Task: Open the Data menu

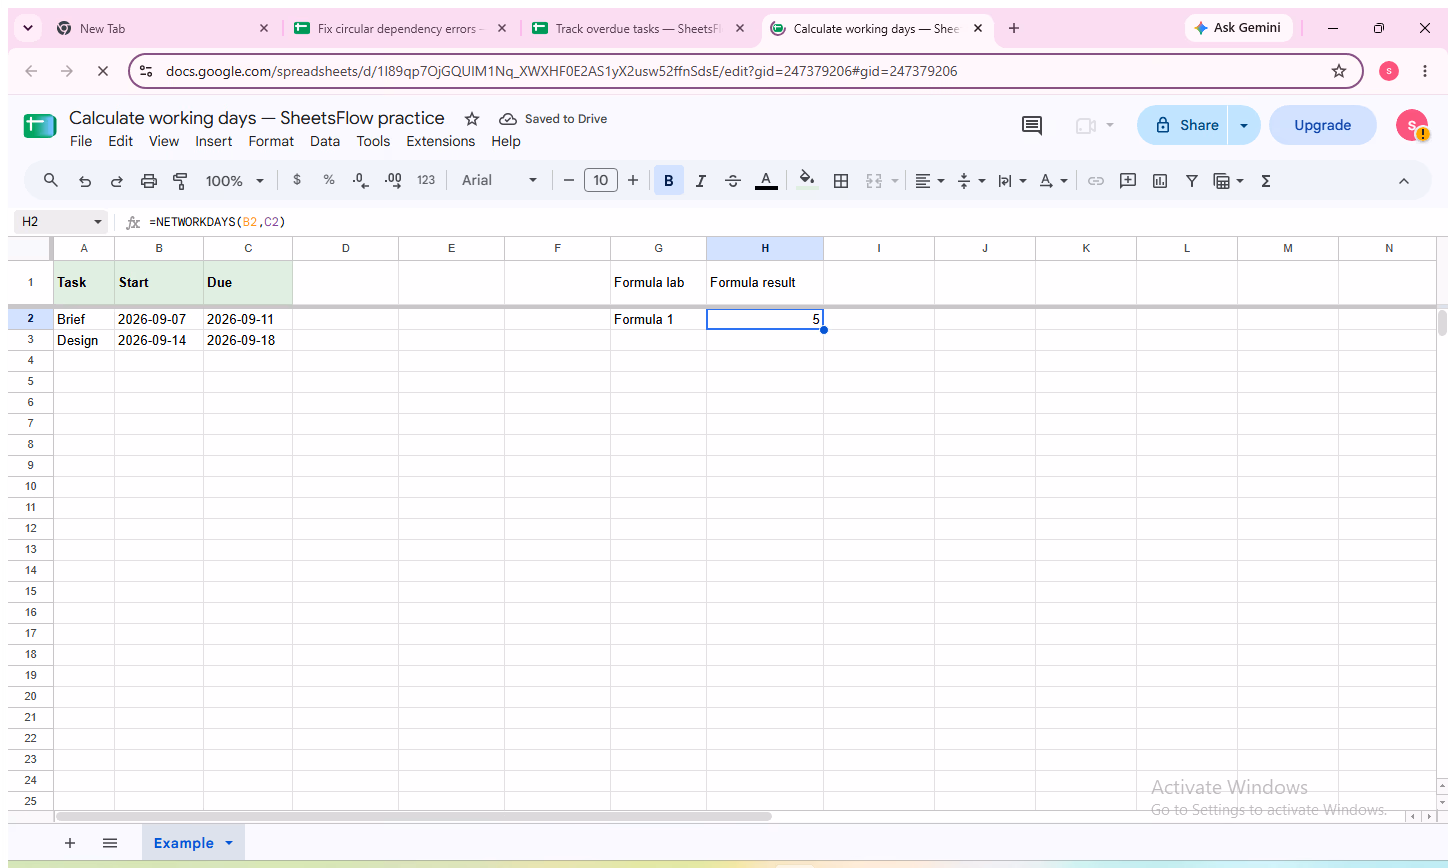Action: (x=325, y=141)
